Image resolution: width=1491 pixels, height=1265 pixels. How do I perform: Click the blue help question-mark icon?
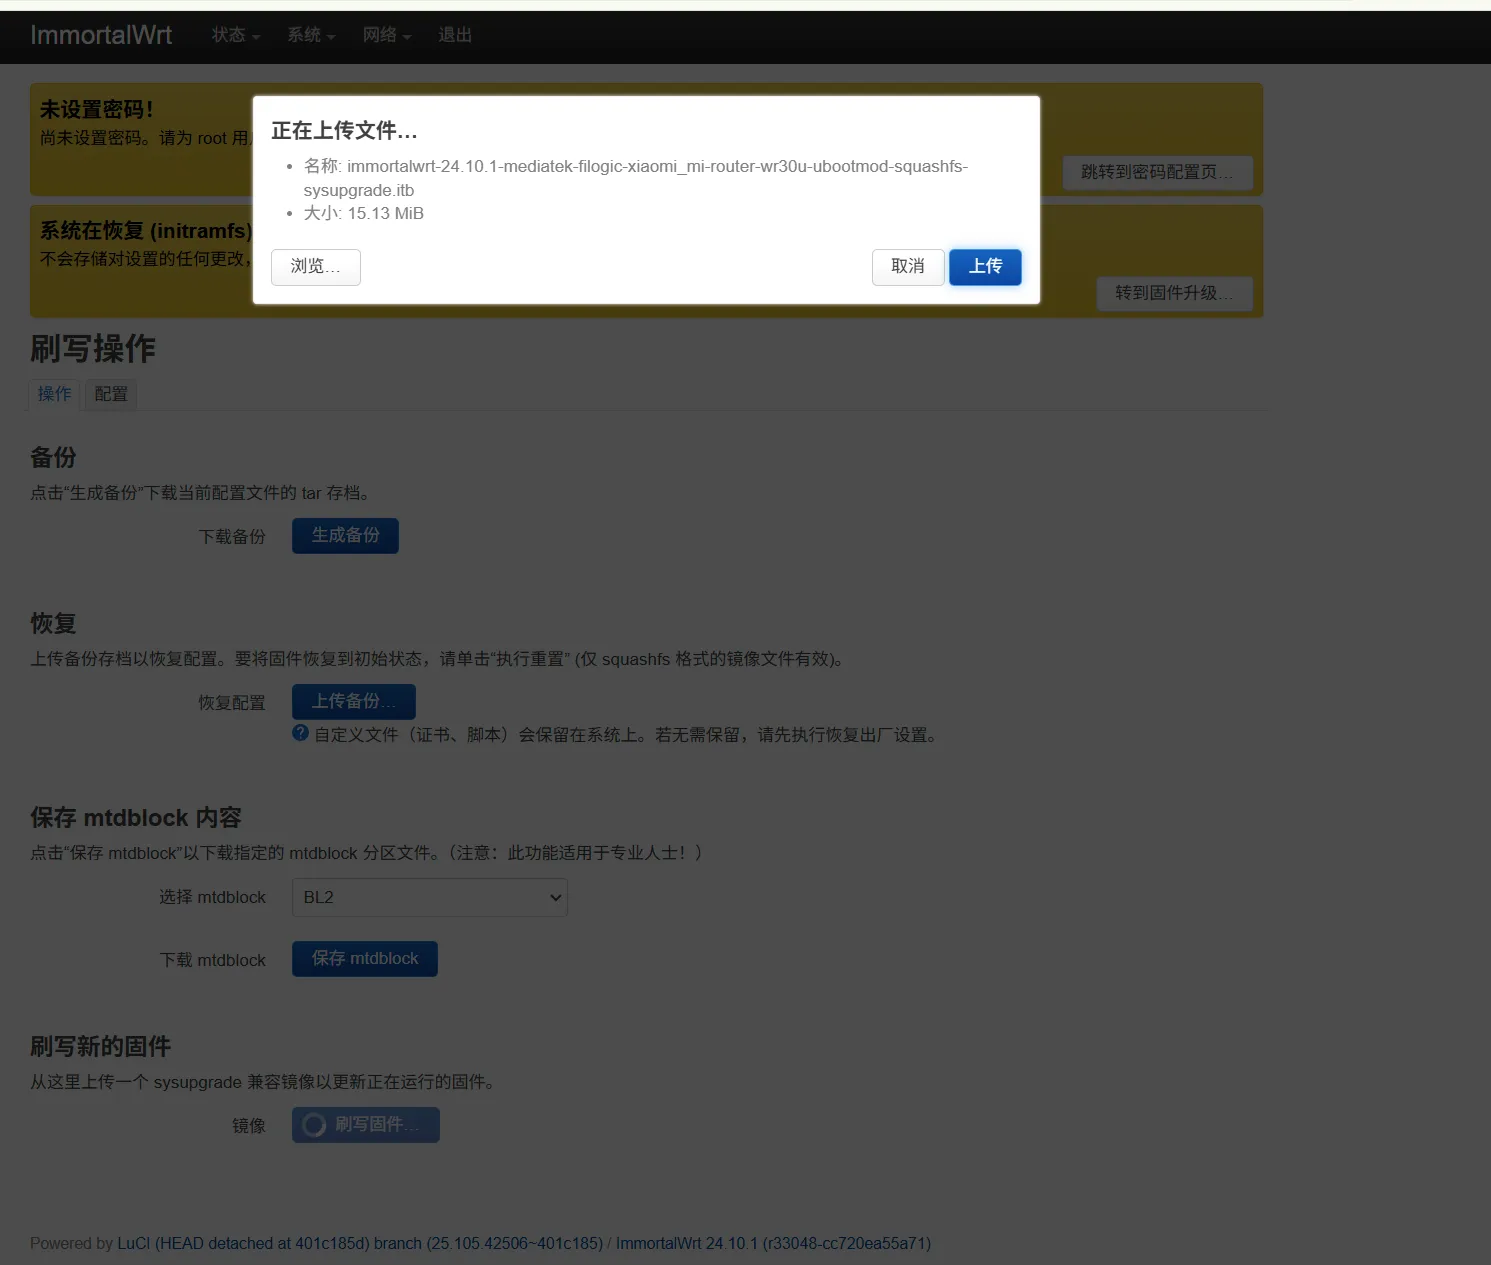pyautogui.click(x=300, y=733)
